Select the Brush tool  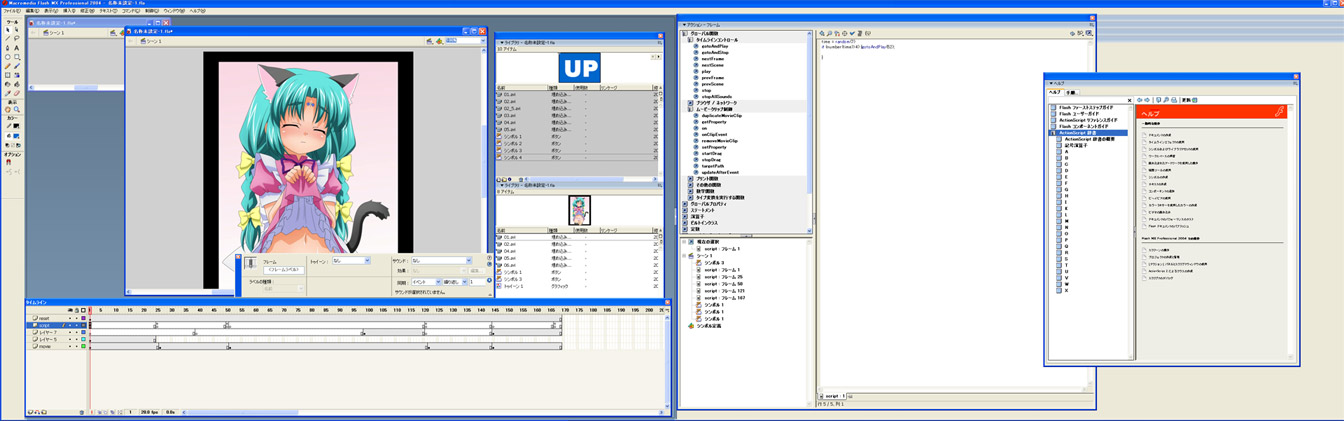tap(17, 66)
